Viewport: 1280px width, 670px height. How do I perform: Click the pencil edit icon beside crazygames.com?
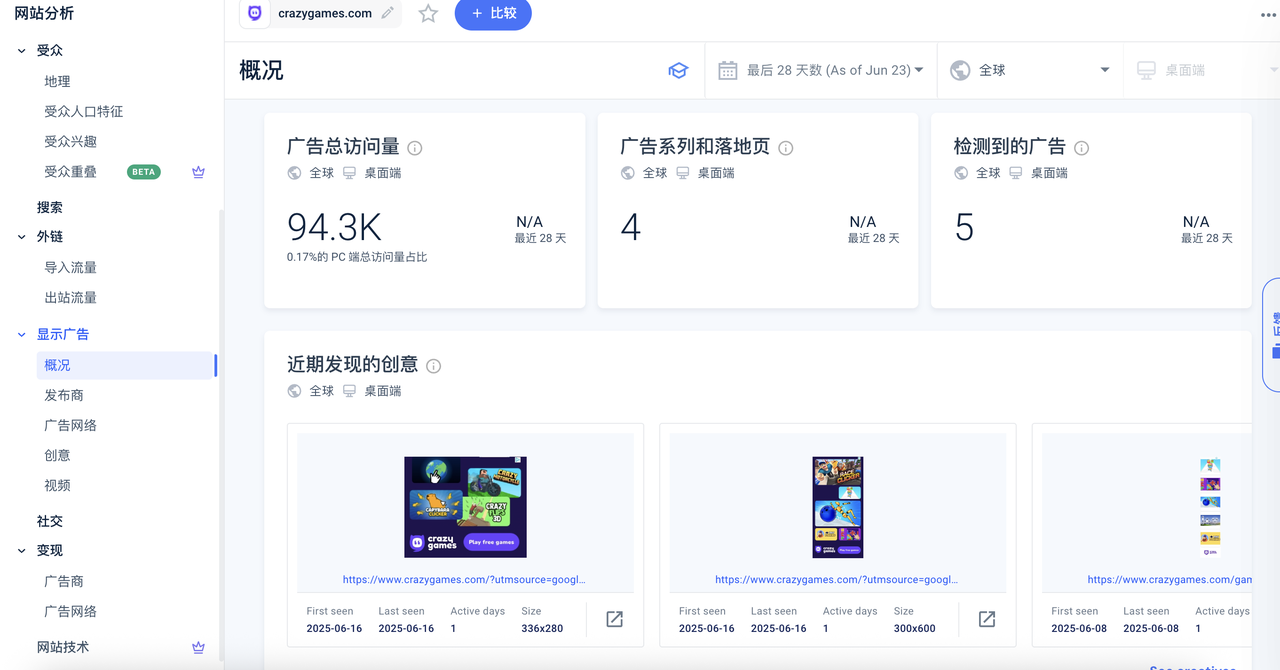coord(388,13)
